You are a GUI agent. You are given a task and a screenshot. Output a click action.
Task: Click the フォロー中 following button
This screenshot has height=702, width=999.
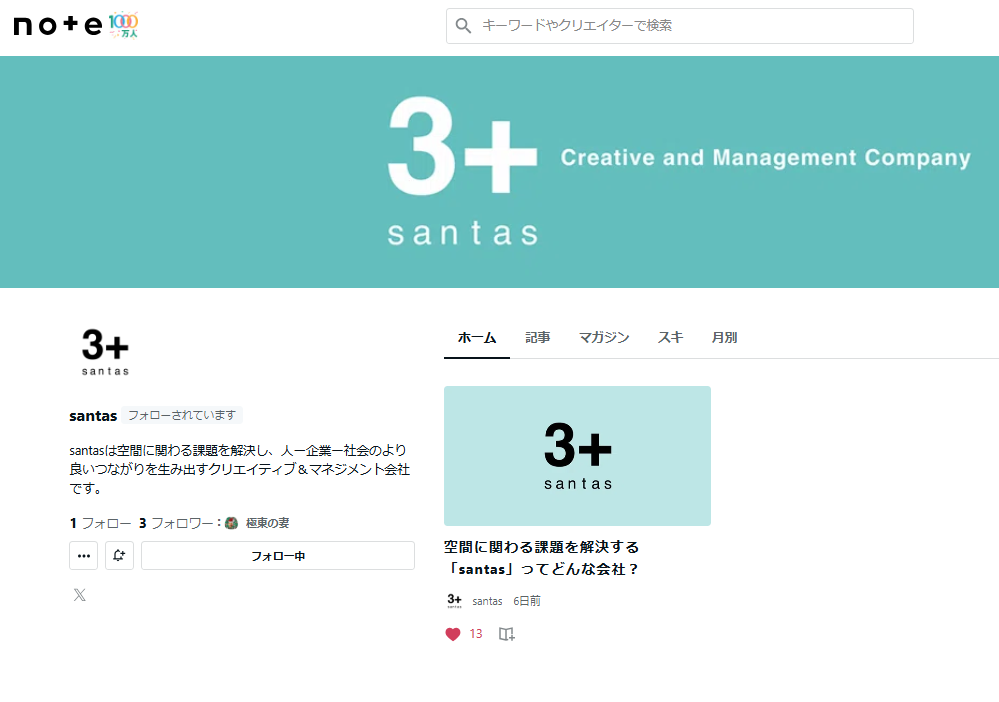coord(278,555)
